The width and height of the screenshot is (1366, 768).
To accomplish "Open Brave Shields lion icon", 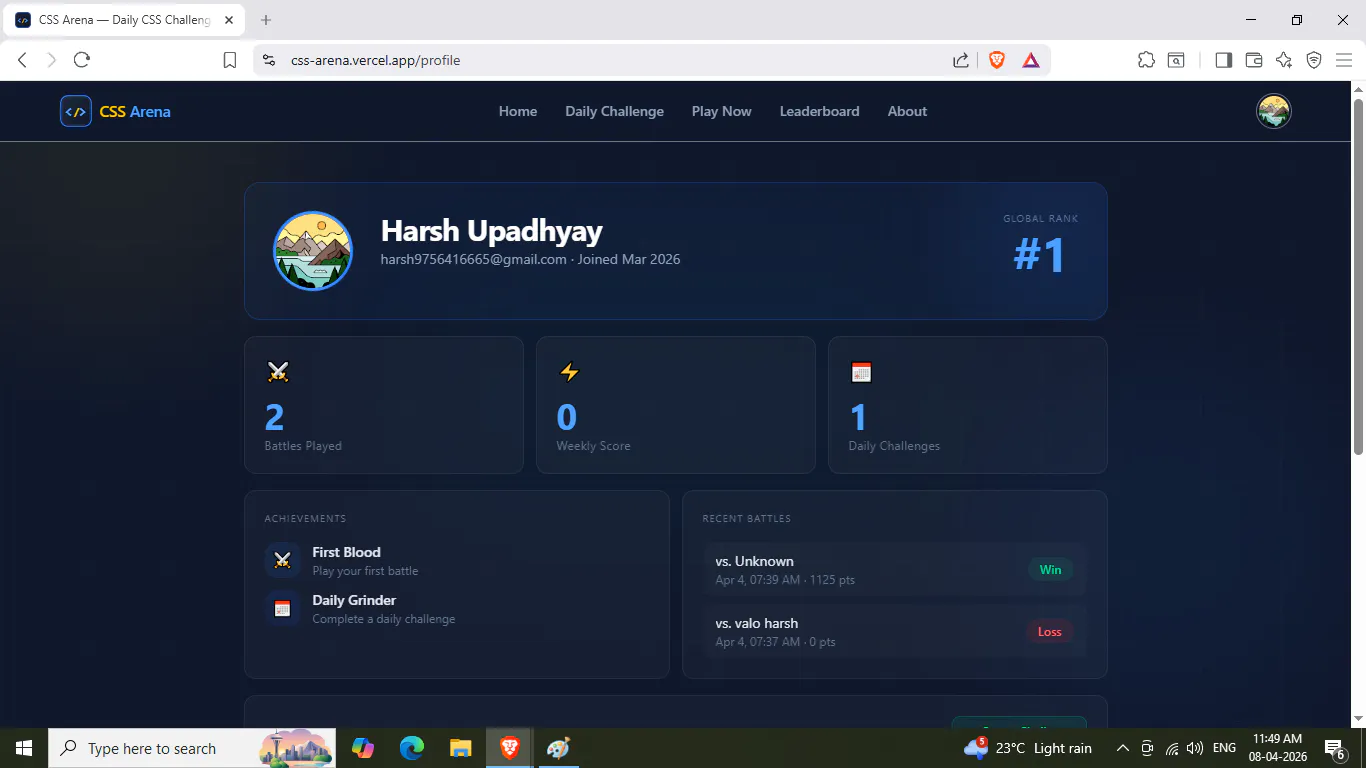I will coord(996,60).
